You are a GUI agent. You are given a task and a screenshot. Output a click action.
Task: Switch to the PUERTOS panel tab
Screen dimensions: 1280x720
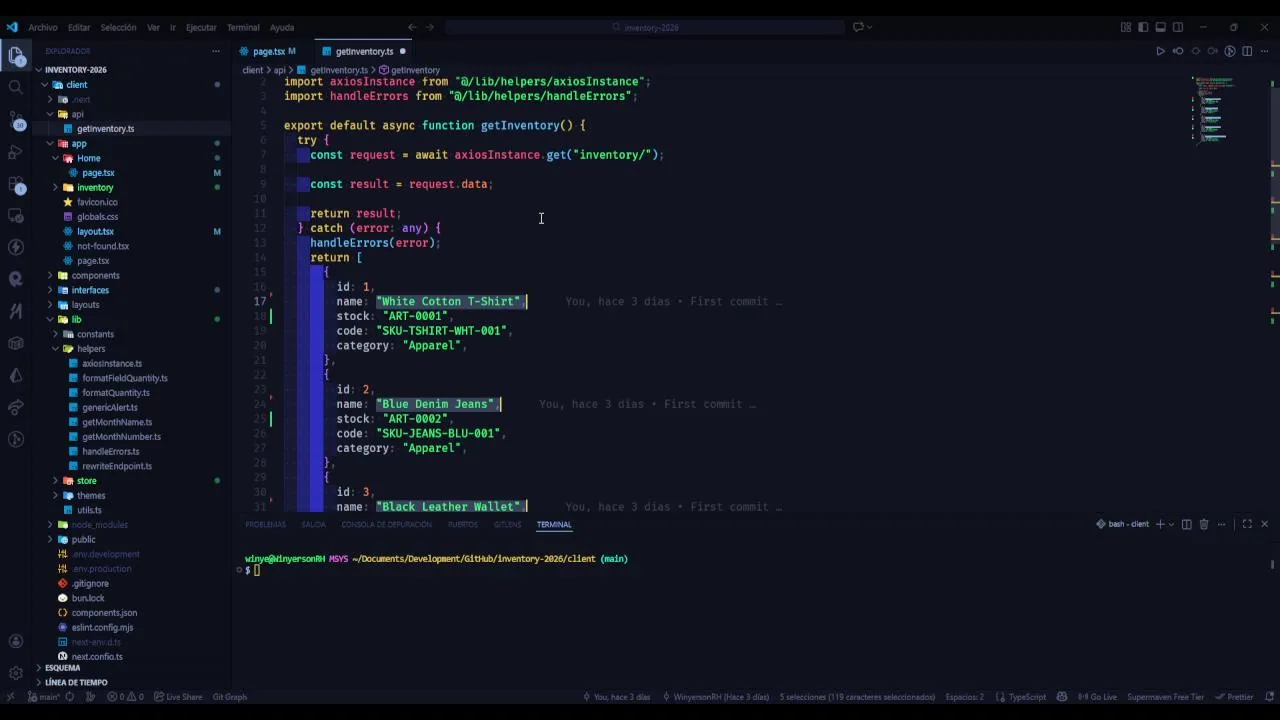click(x=463, y=525)
